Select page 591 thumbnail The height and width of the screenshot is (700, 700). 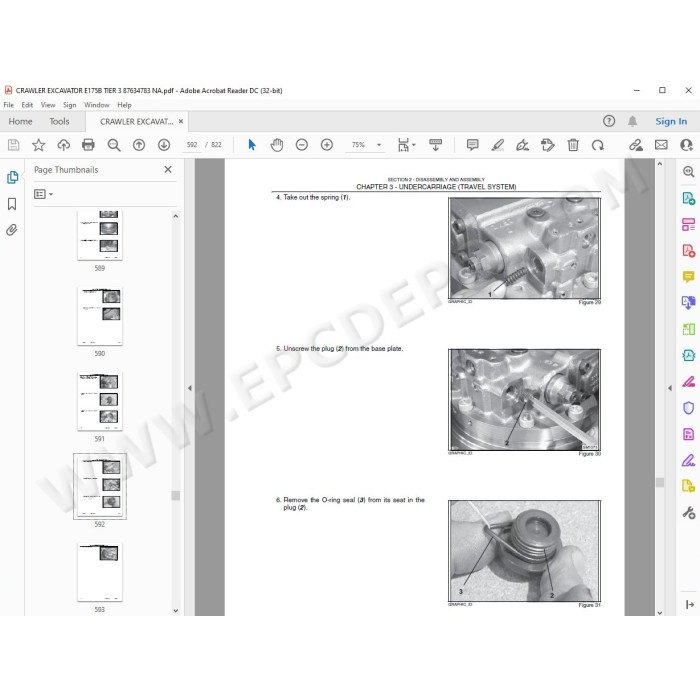click(x=100, y=401)
